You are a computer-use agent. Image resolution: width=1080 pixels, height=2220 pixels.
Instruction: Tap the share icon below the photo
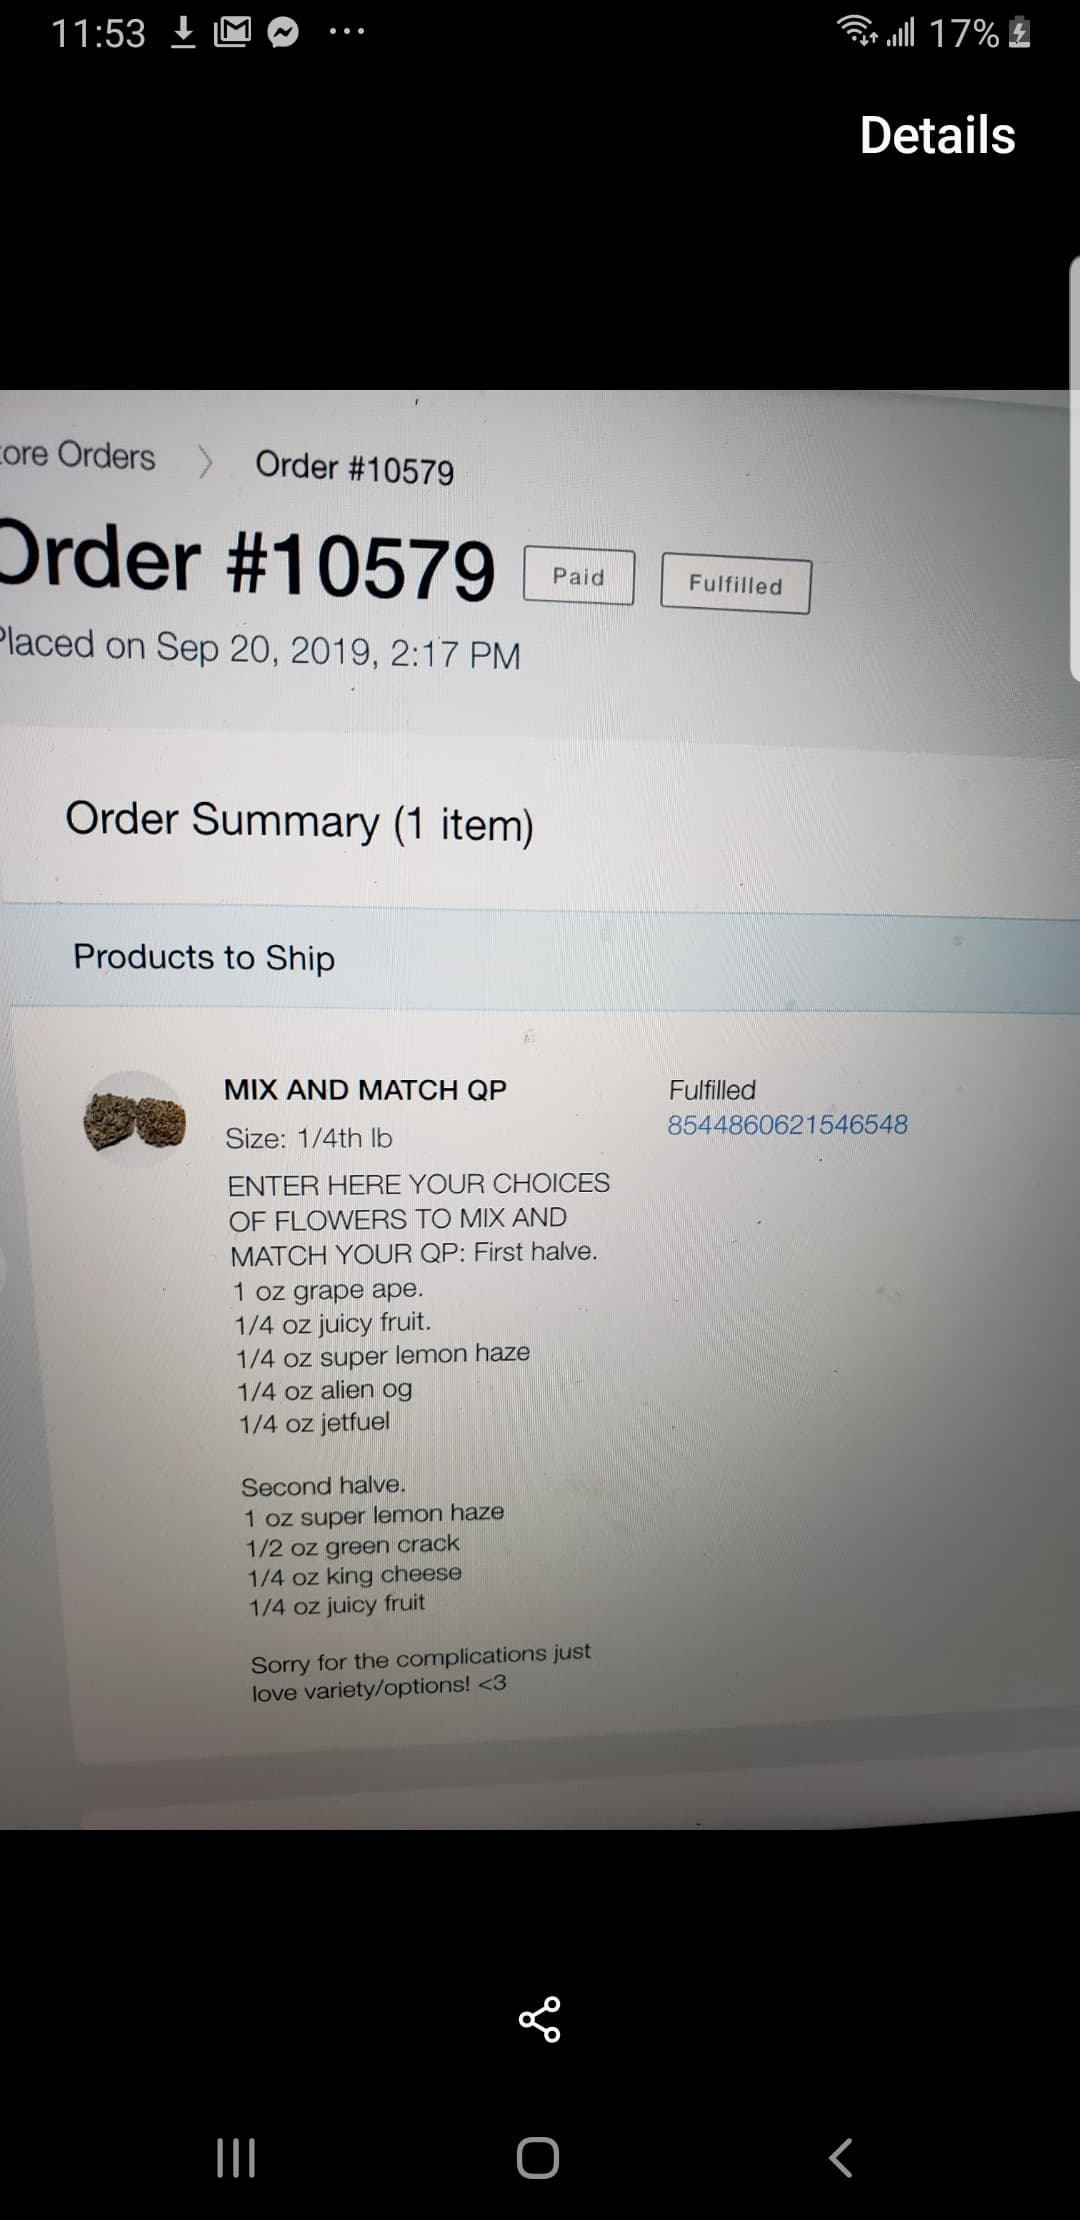(x=540, y=2019)
